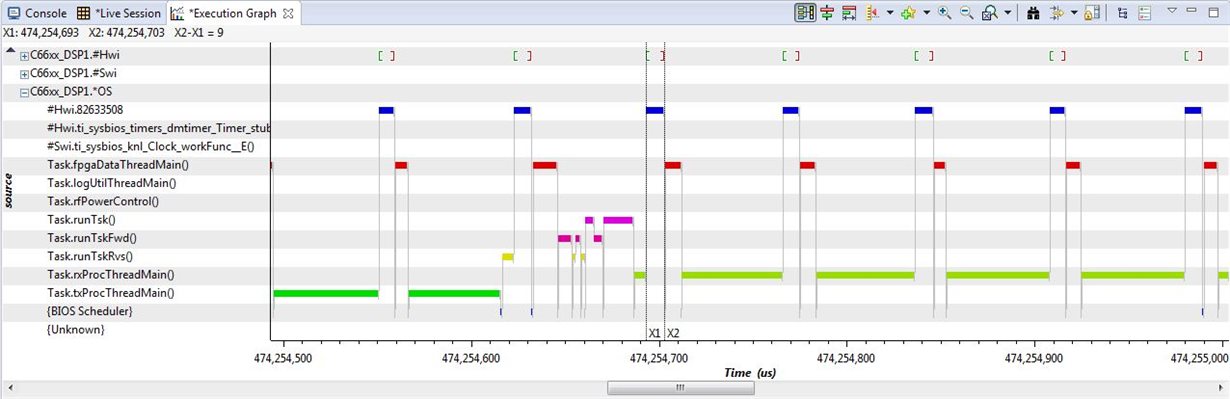Click the horizontal scrollbar thumb
Viewport: 1230px width, 399px height.
(679, 388)
